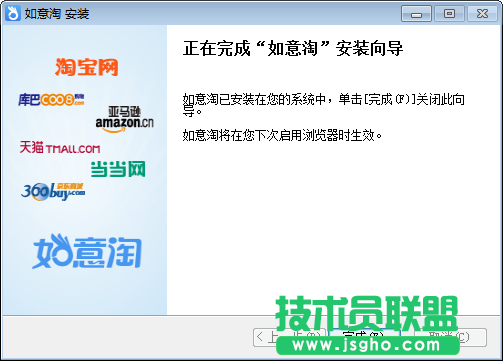Click the 360buy 京东商城 logo
This screenshot has height=361, width=503.
click(x=53, y=192)
